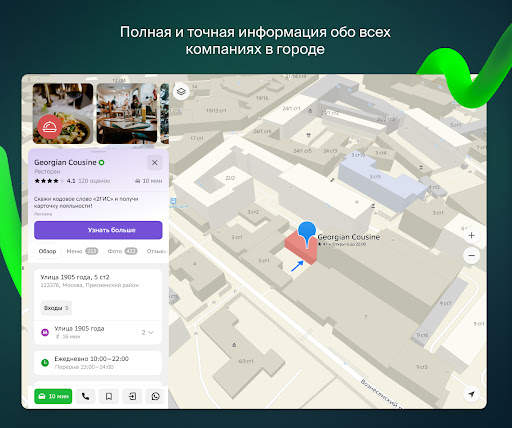This screenshot has height=428, width=512.
Task: Click the 'Улица 1905 года' metro row
Action: coord(98,332)
